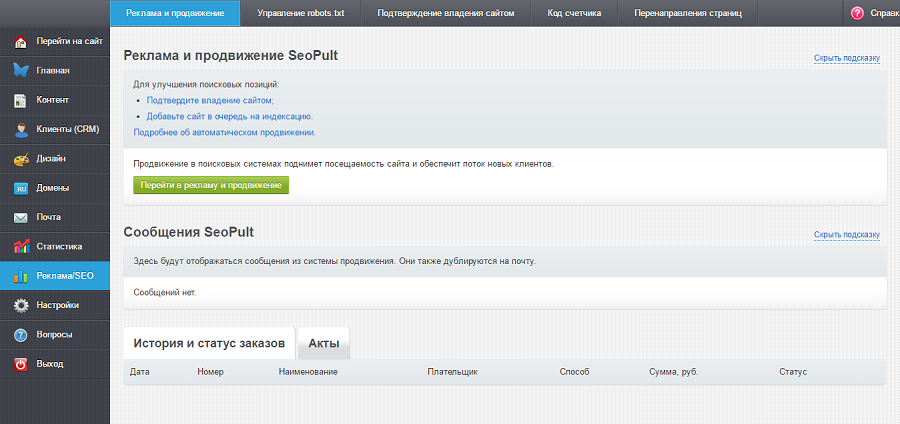The image size is (900, 424).
Task: Open the Перейти на сайт sidebar item
Action: click(x=69, y=41)
